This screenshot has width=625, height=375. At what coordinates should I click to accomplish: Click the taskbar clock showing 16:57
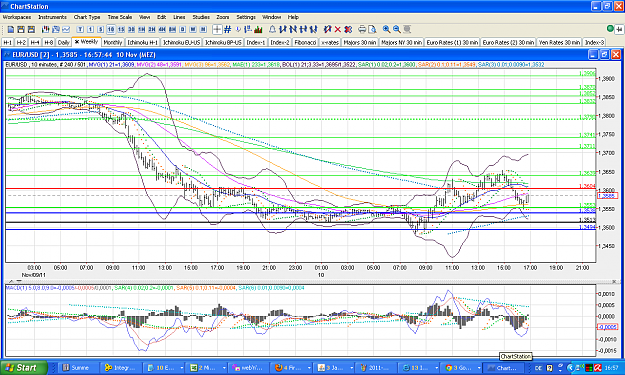612,367
